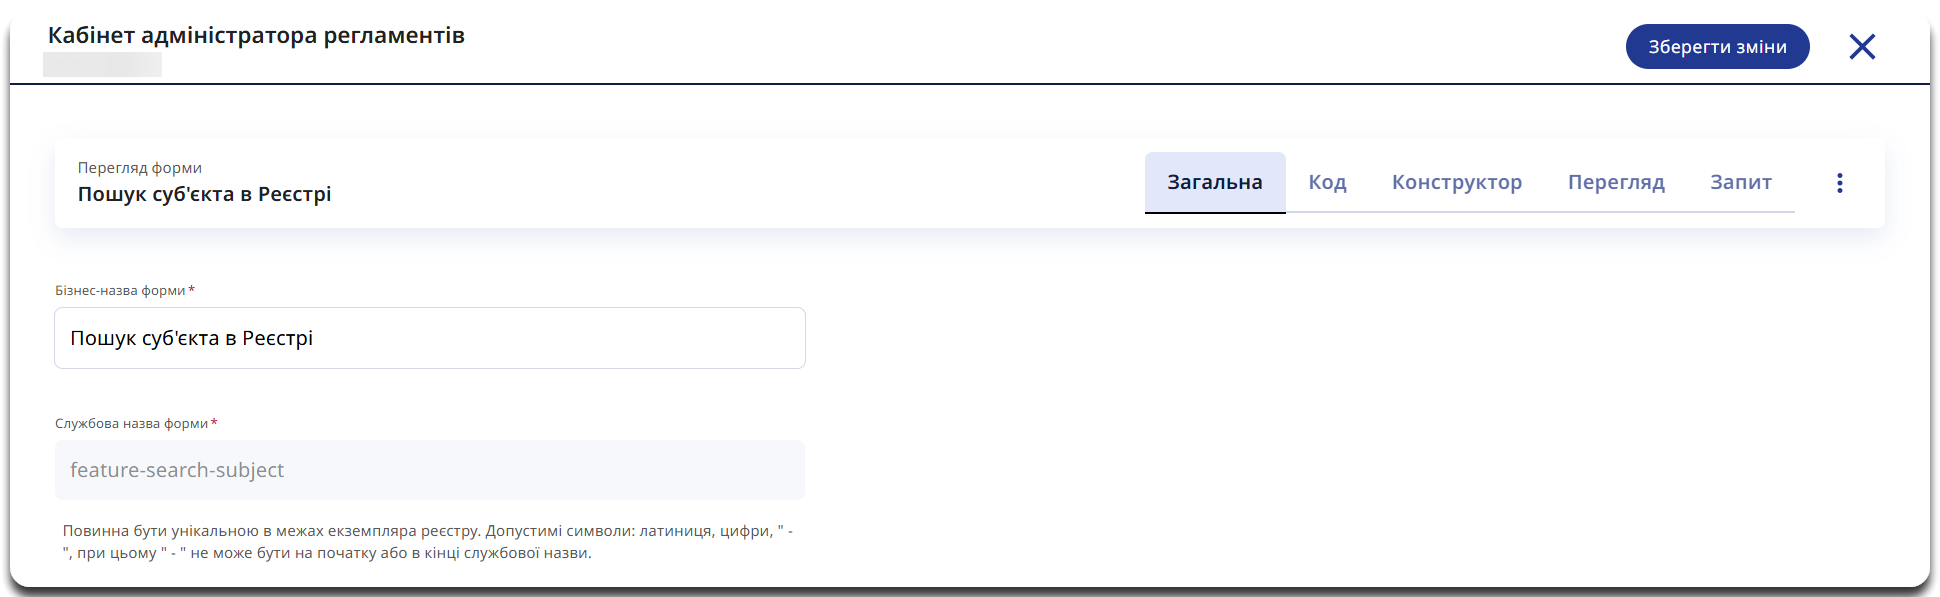This screenshot has height=597, width=1940.
Task: Open the three-dot more options menu
Action: tap(1839, 183)
